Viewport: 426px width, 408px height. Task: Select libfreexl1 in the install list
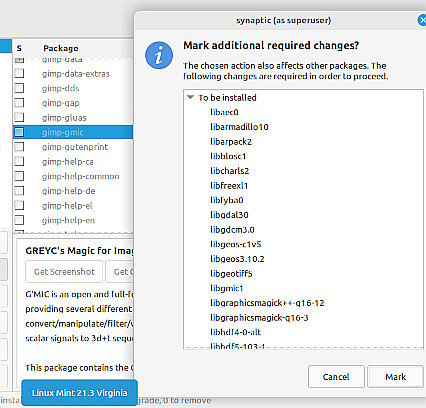pyautogui.click(x=229, y=185)
